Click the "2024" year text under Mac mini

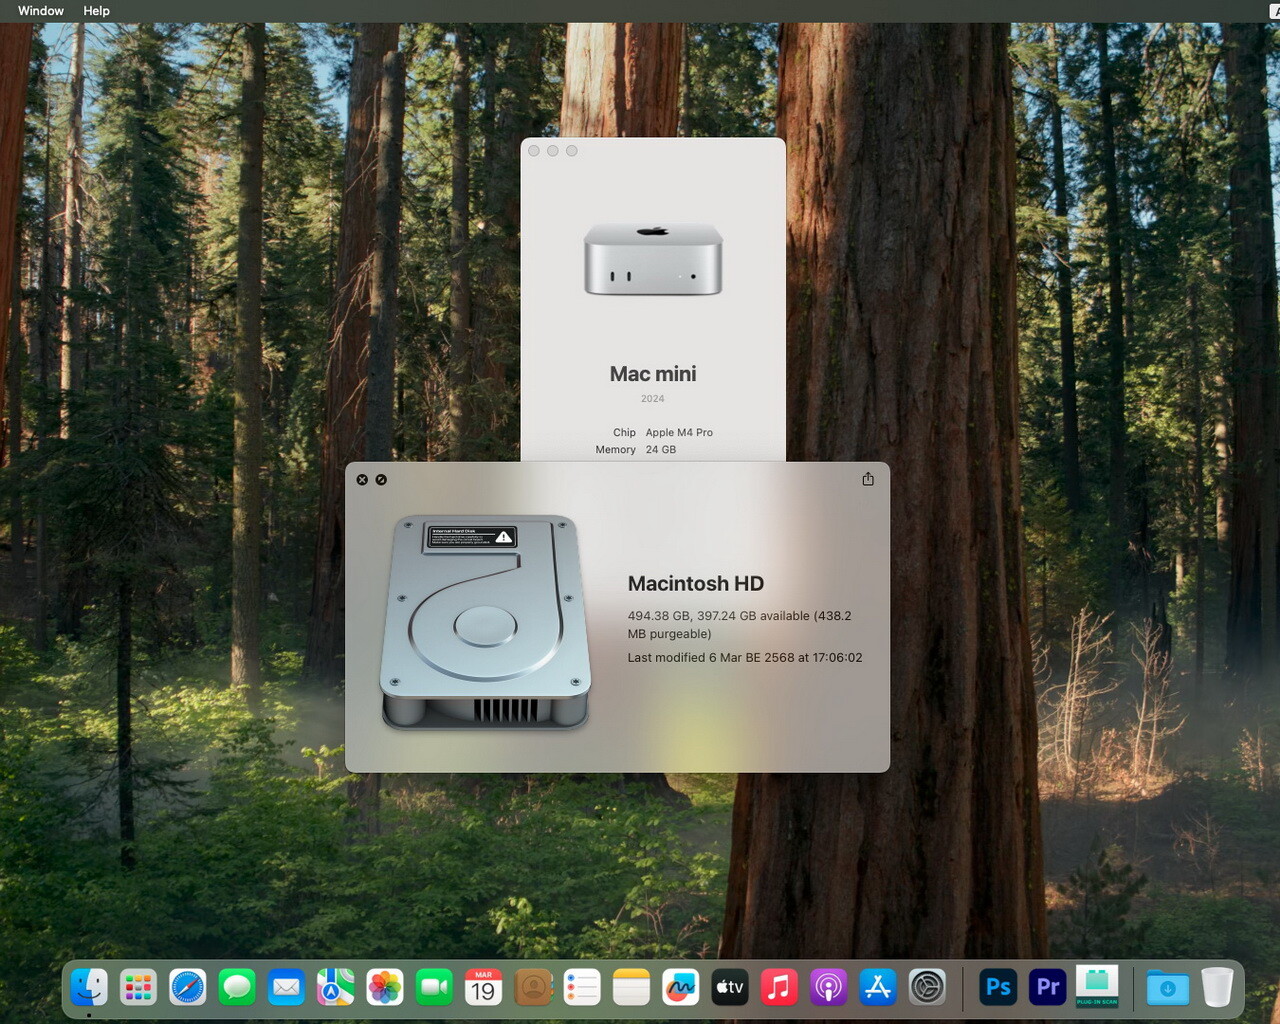653,399
